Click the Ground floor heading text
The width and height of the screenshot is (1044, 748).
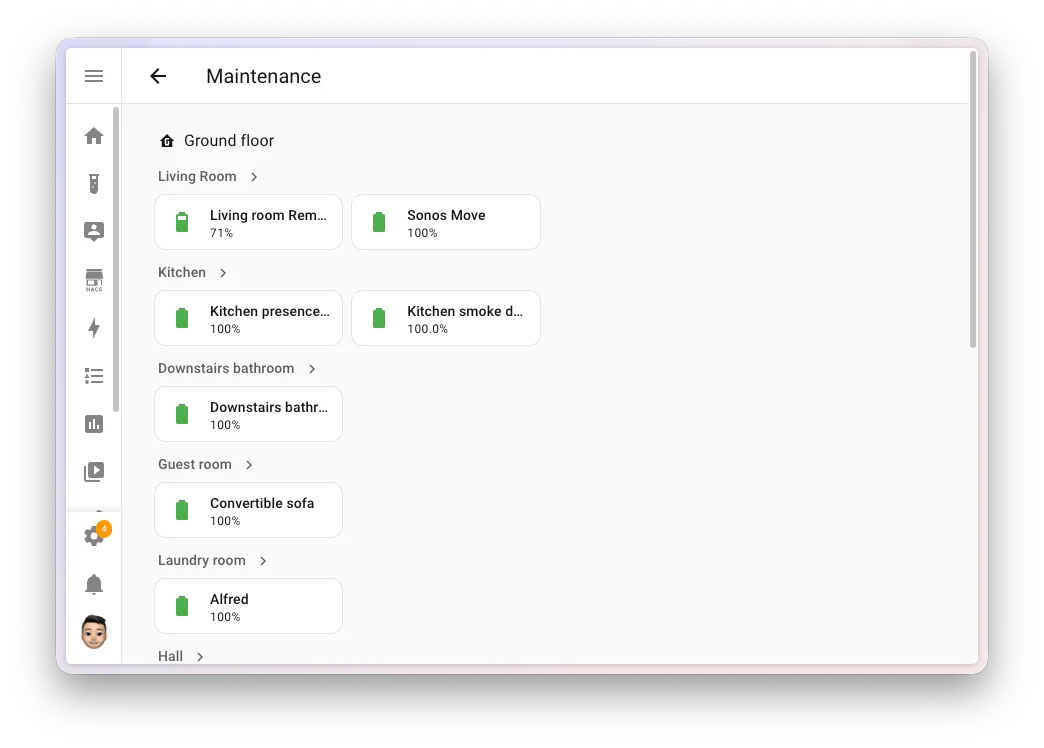tap(229, 141)
